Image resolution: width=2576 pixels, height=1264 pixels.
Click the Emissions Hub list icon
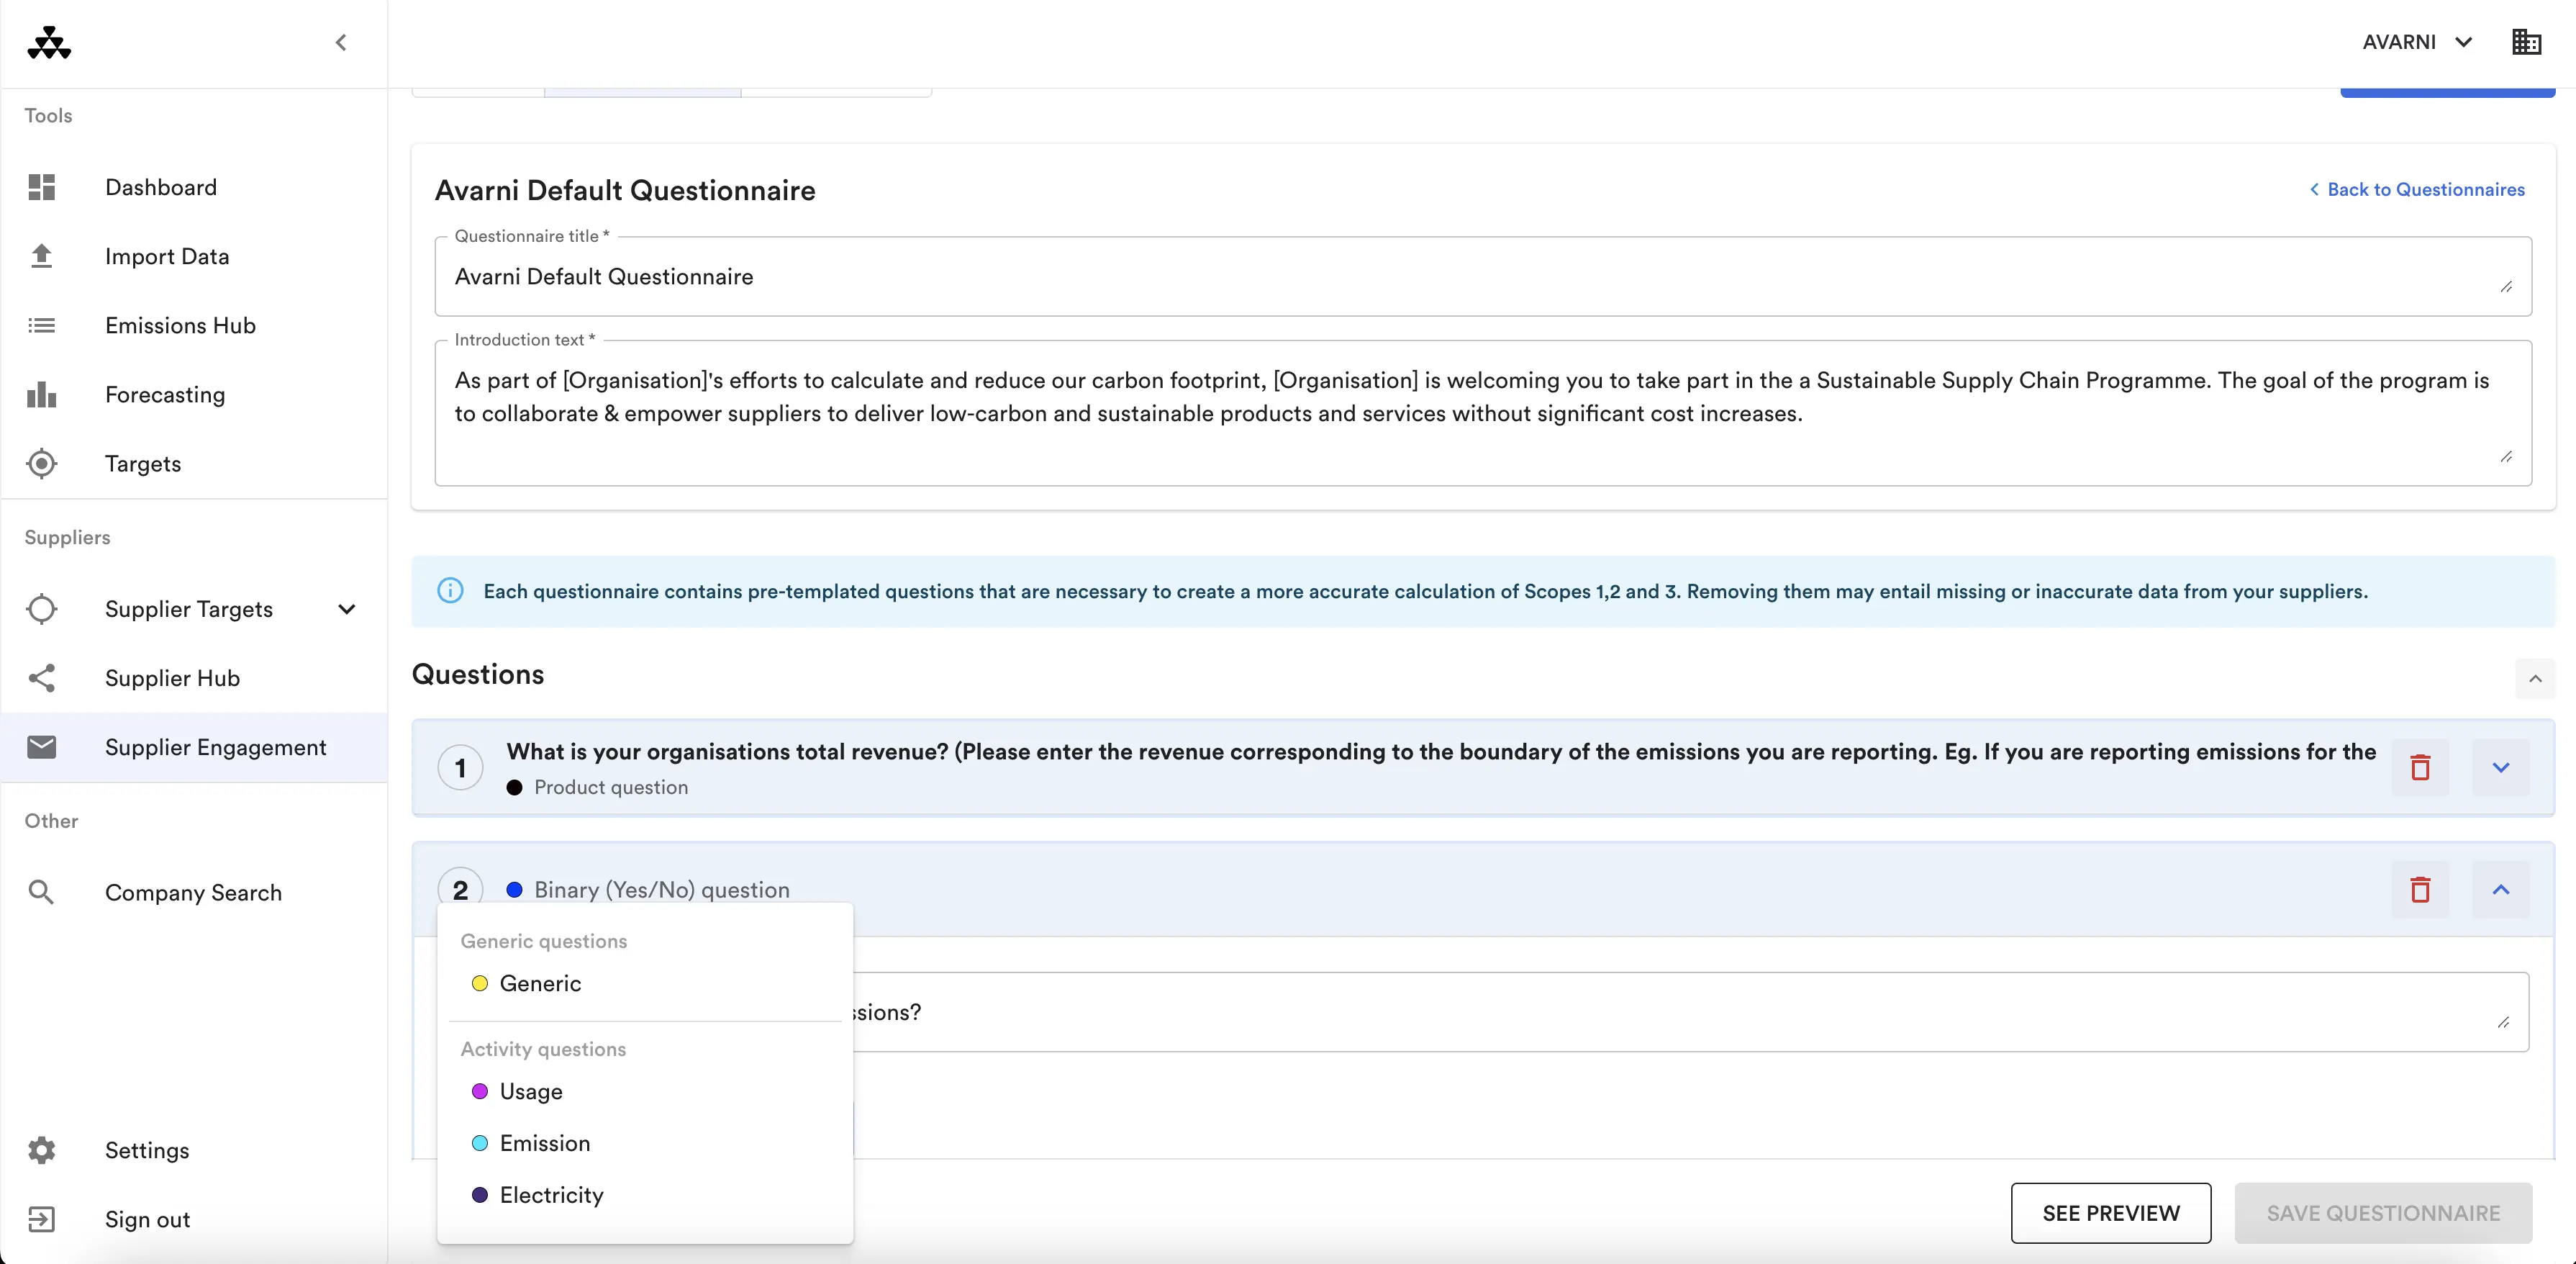click(41, 325)
